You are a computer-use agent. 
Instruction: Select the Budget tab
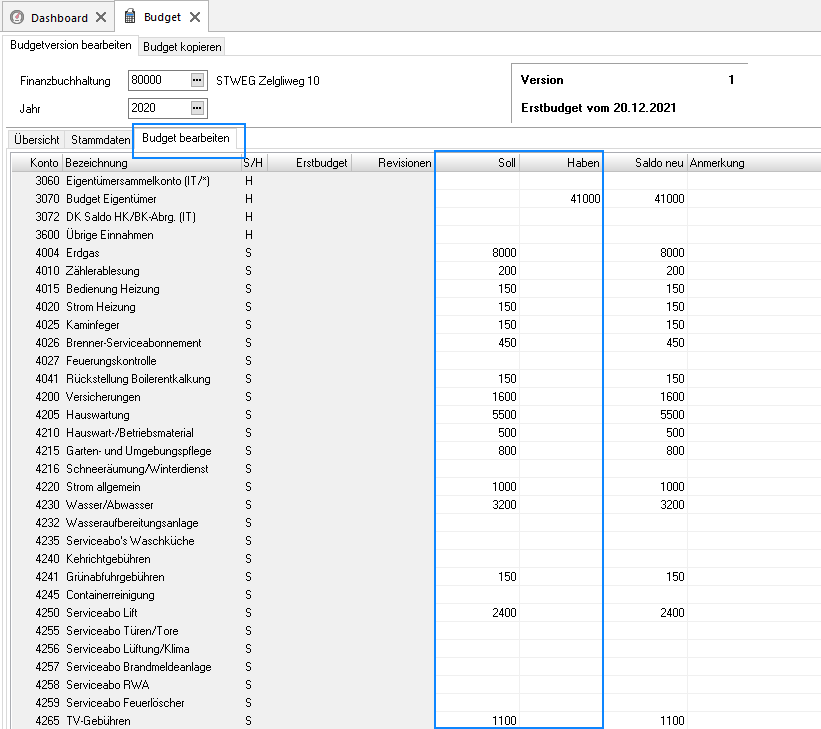[162, 17]
